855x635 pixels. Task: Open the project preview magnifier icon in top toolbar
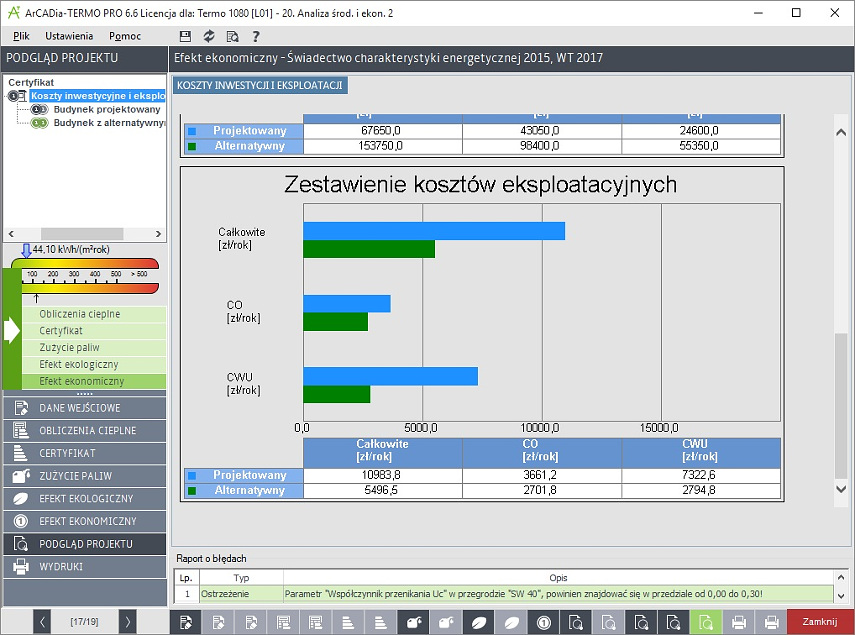[232, 36]
